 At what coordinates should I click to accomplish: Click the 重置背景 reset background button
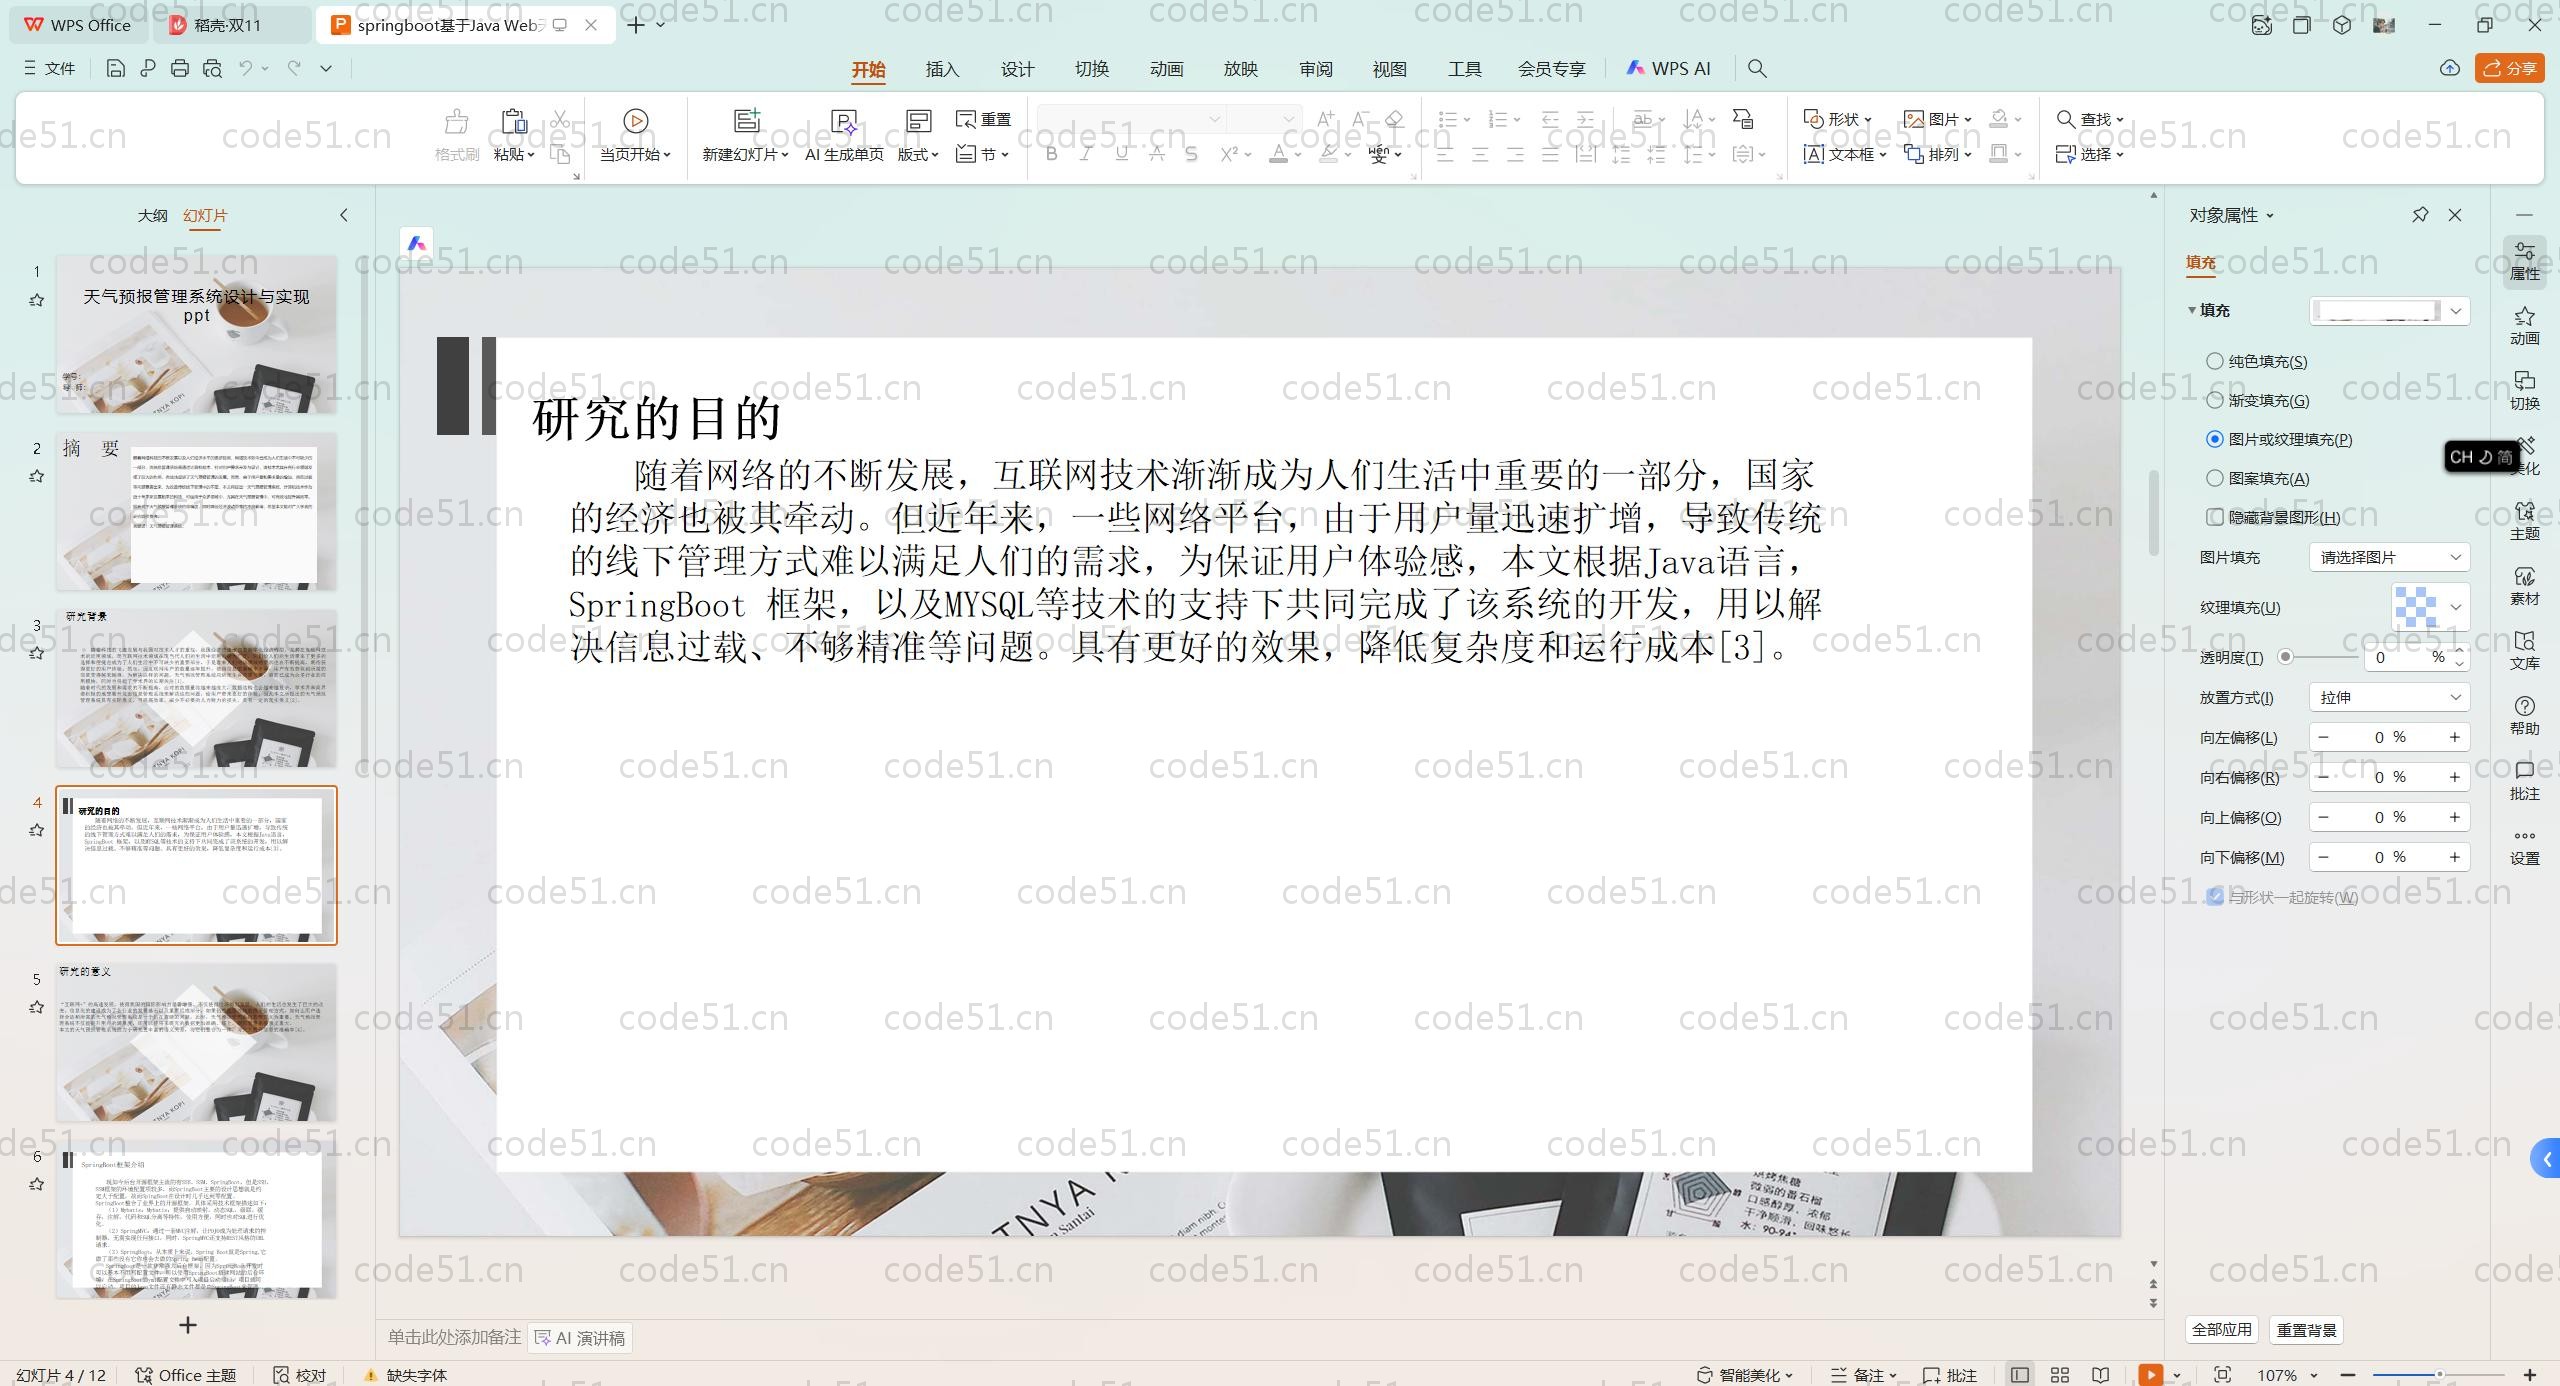[x=2306, y=1330]
